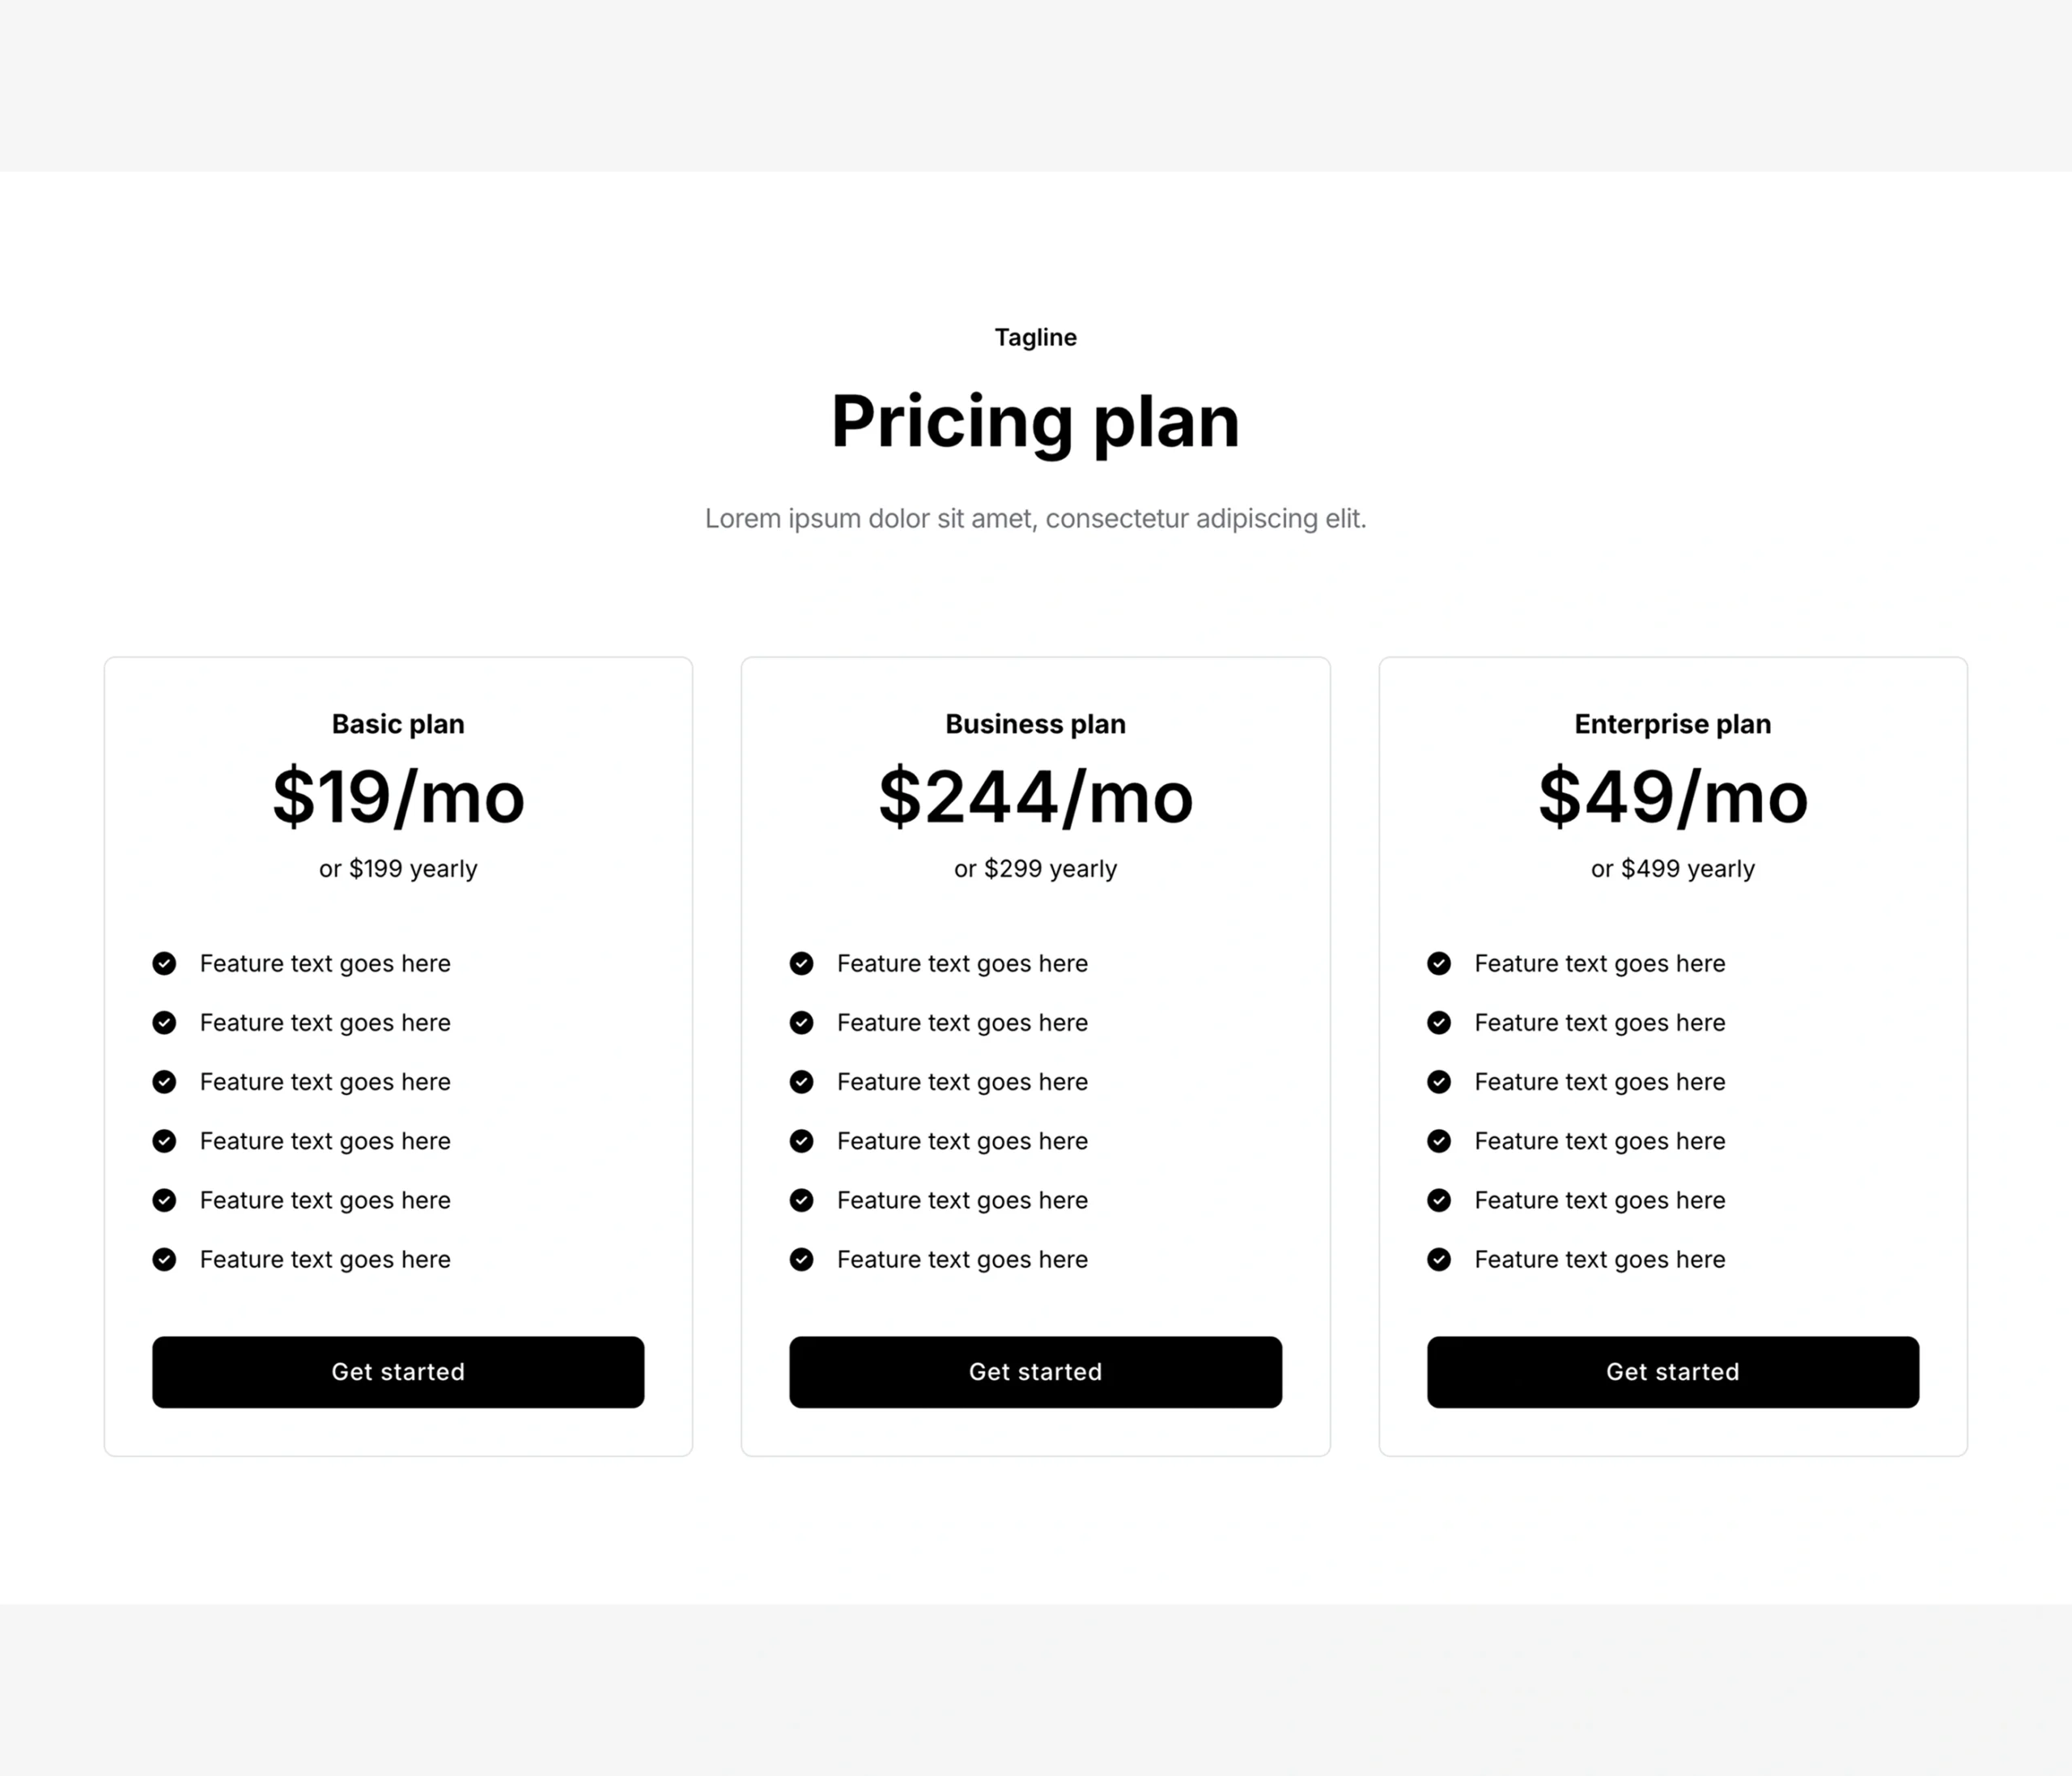Select the Business plan title
The height and width of the screenshot is (1776, 2072).
click(1035, 724)
